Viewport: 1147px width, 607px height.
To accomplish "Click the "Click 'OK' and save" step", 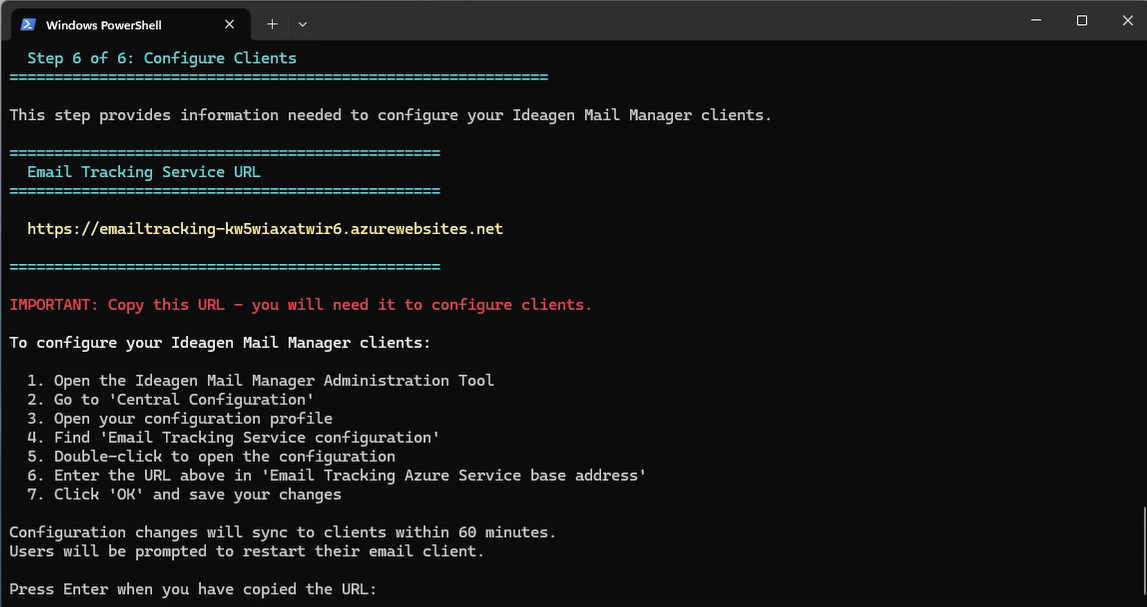I will pyautogui.click(x=184, y=495).
